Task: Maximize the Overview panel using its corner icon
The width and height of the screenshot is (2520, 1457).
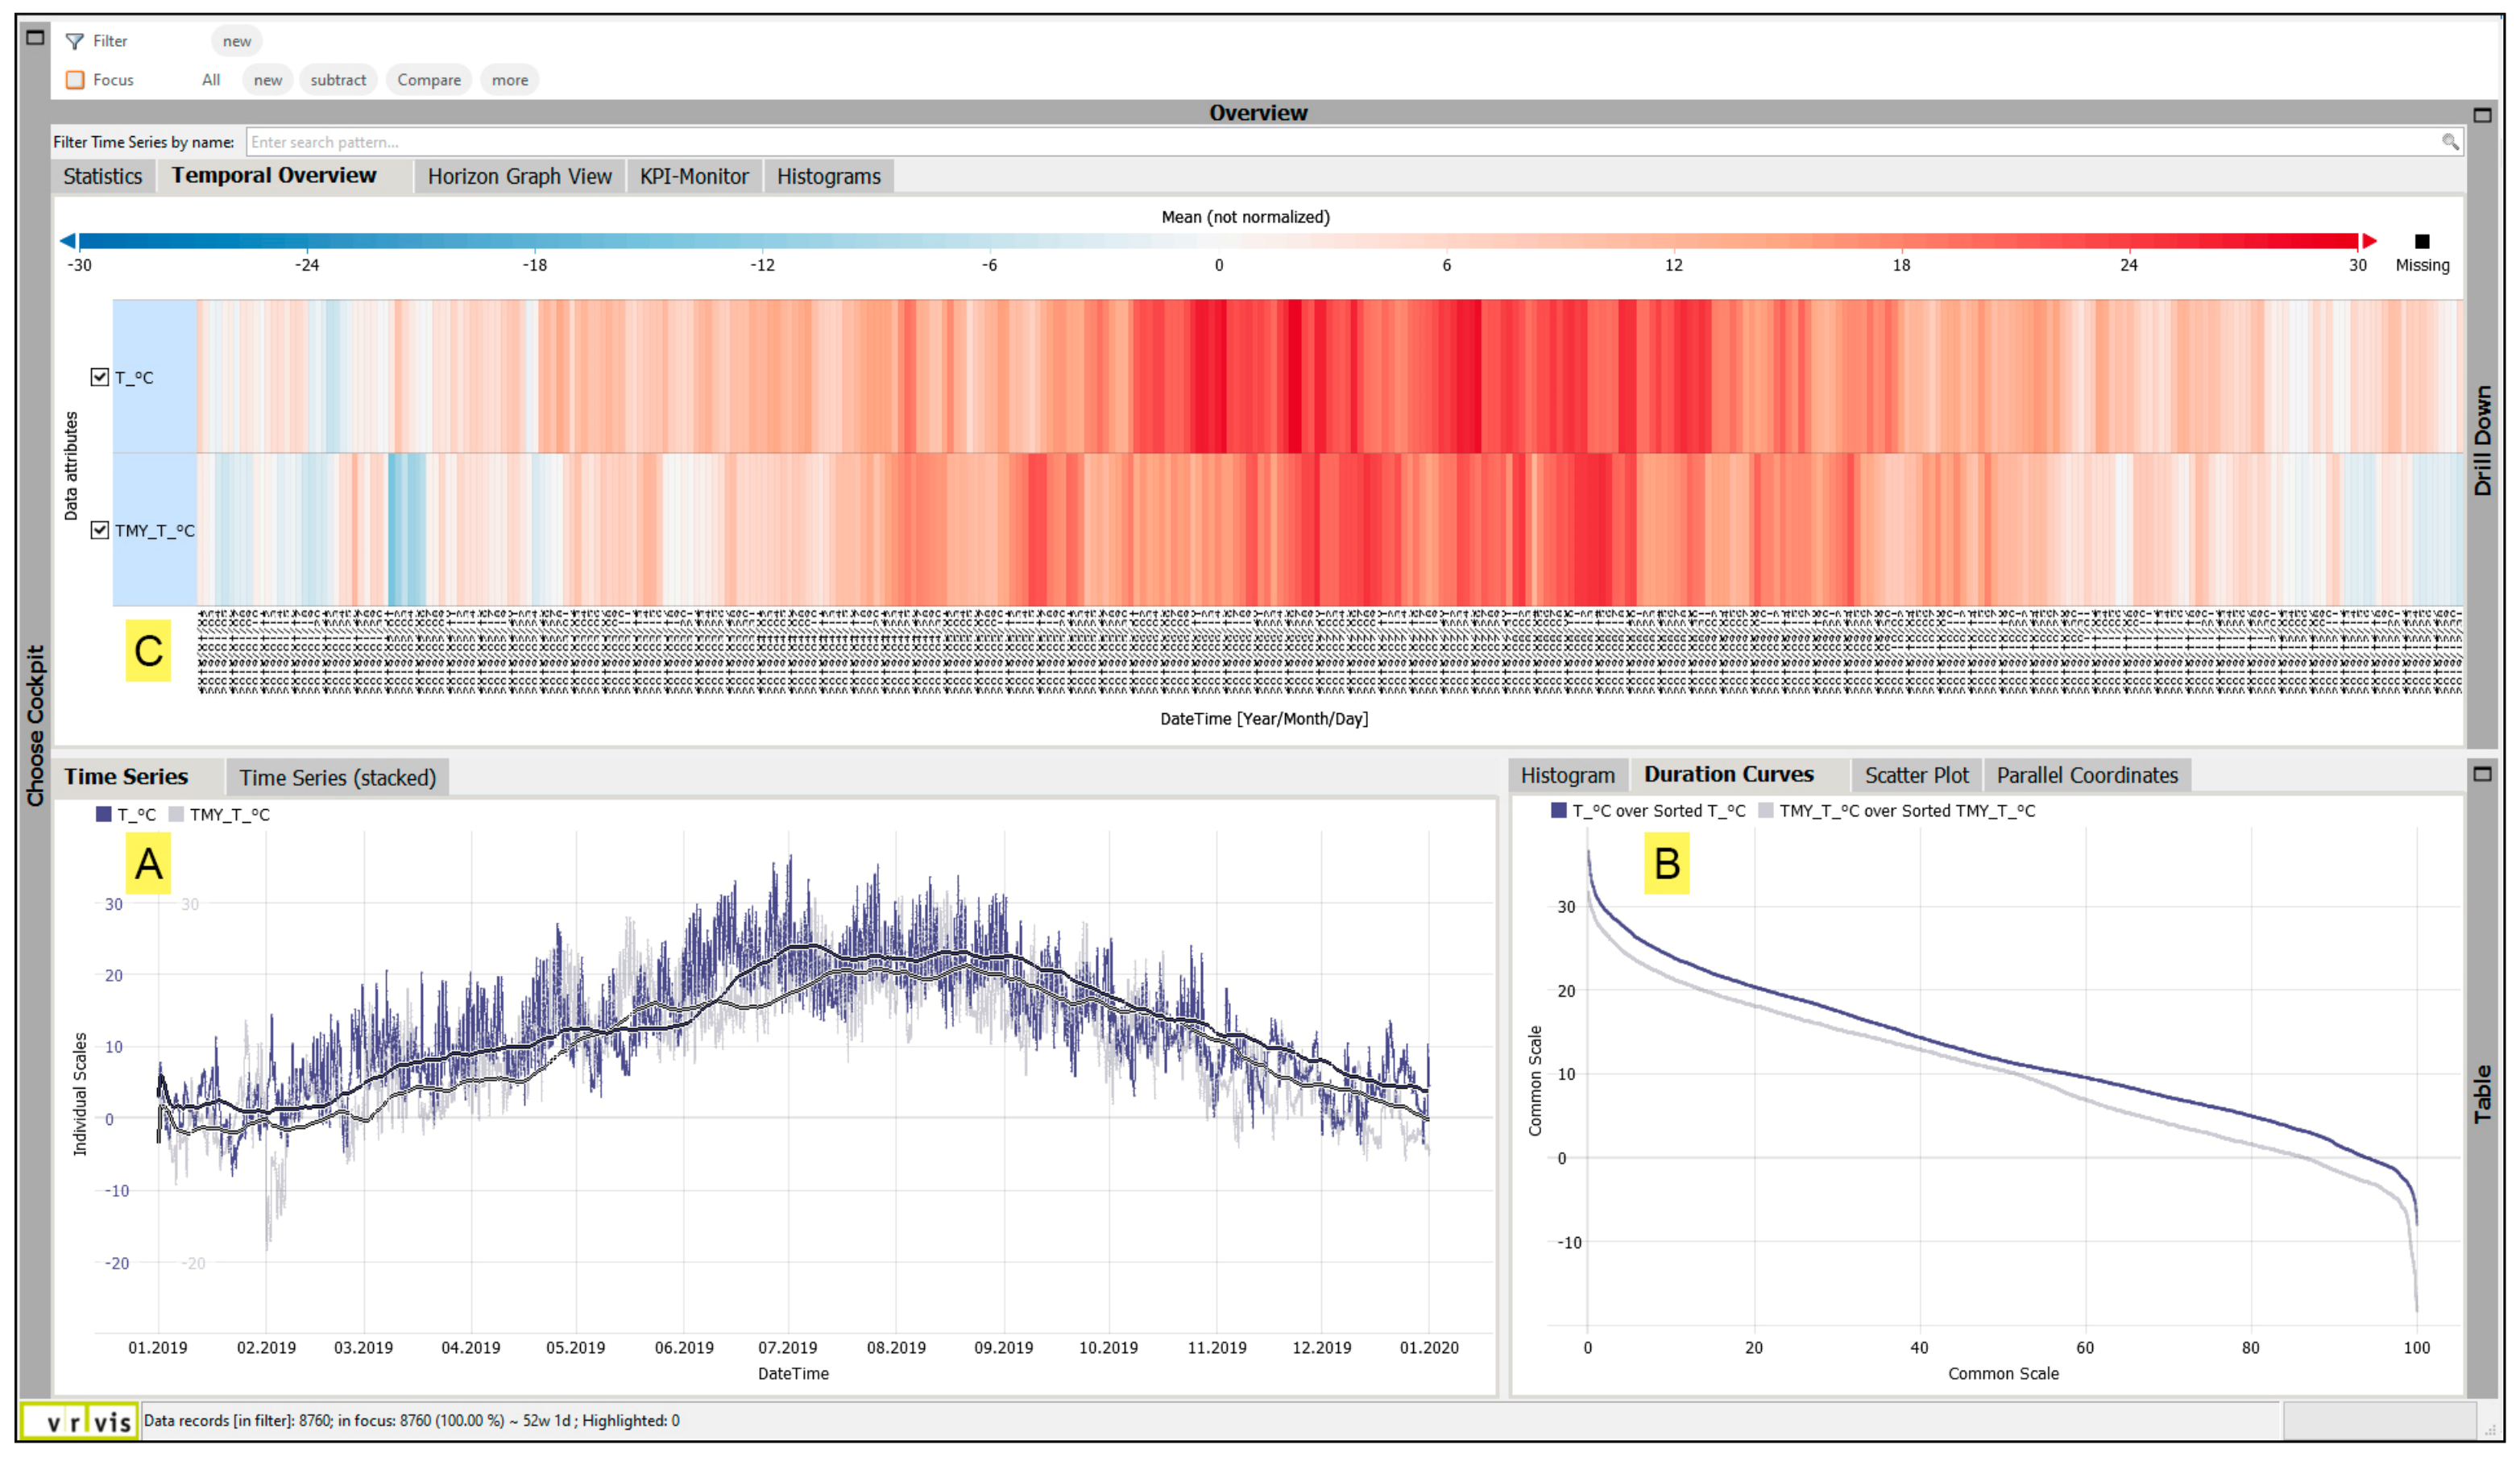Action: (2482, 115)
